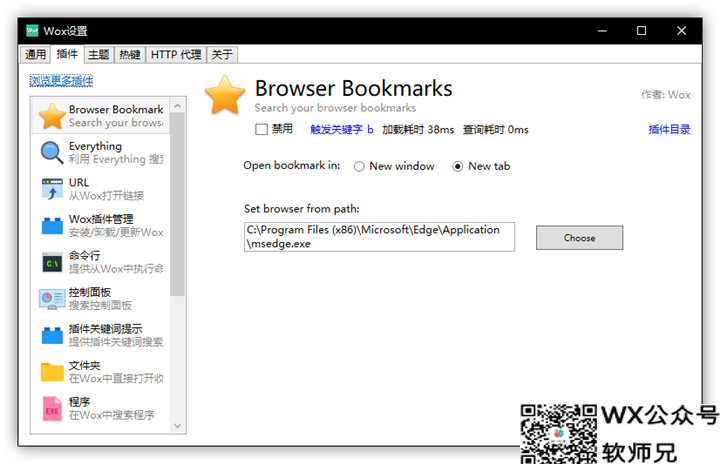Select the 程序 pink EXE icon

tap(52, 408)
